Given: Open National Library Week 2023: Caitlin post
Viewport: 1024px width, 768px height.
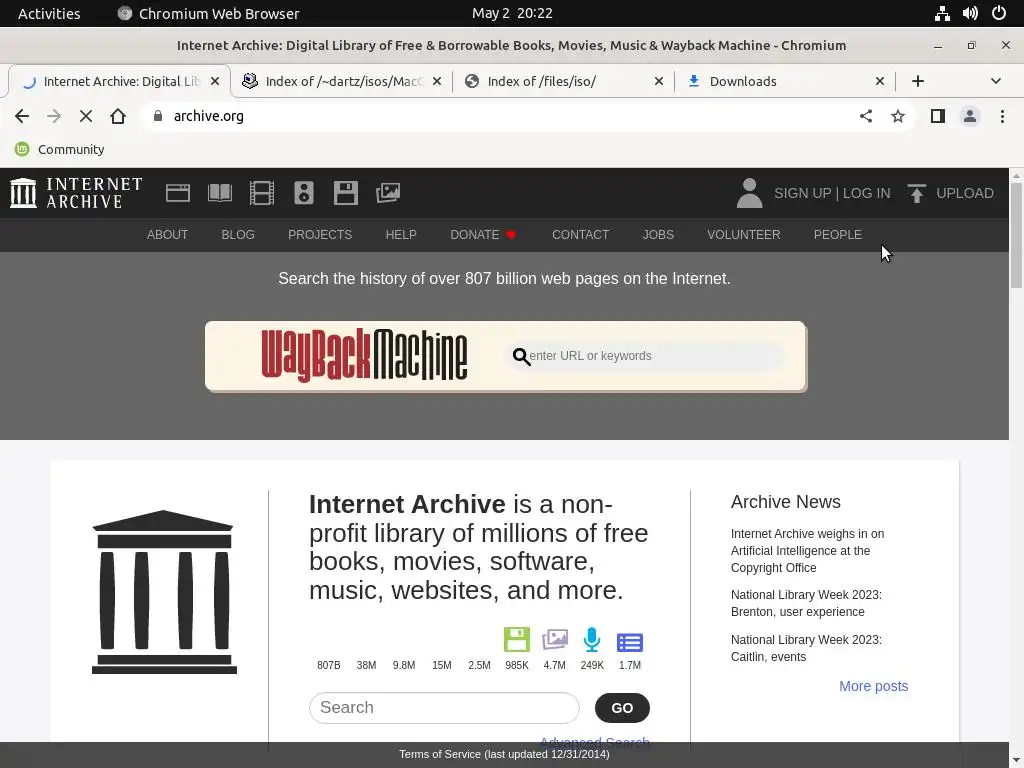Looking at the screenshot, I should [x=807, y=648].
